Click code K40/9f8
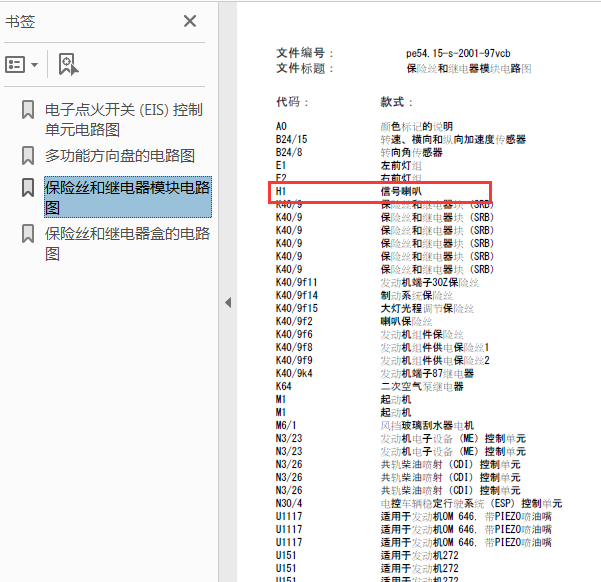The height and width of the screenshot is (582, 601). point(294,347)
